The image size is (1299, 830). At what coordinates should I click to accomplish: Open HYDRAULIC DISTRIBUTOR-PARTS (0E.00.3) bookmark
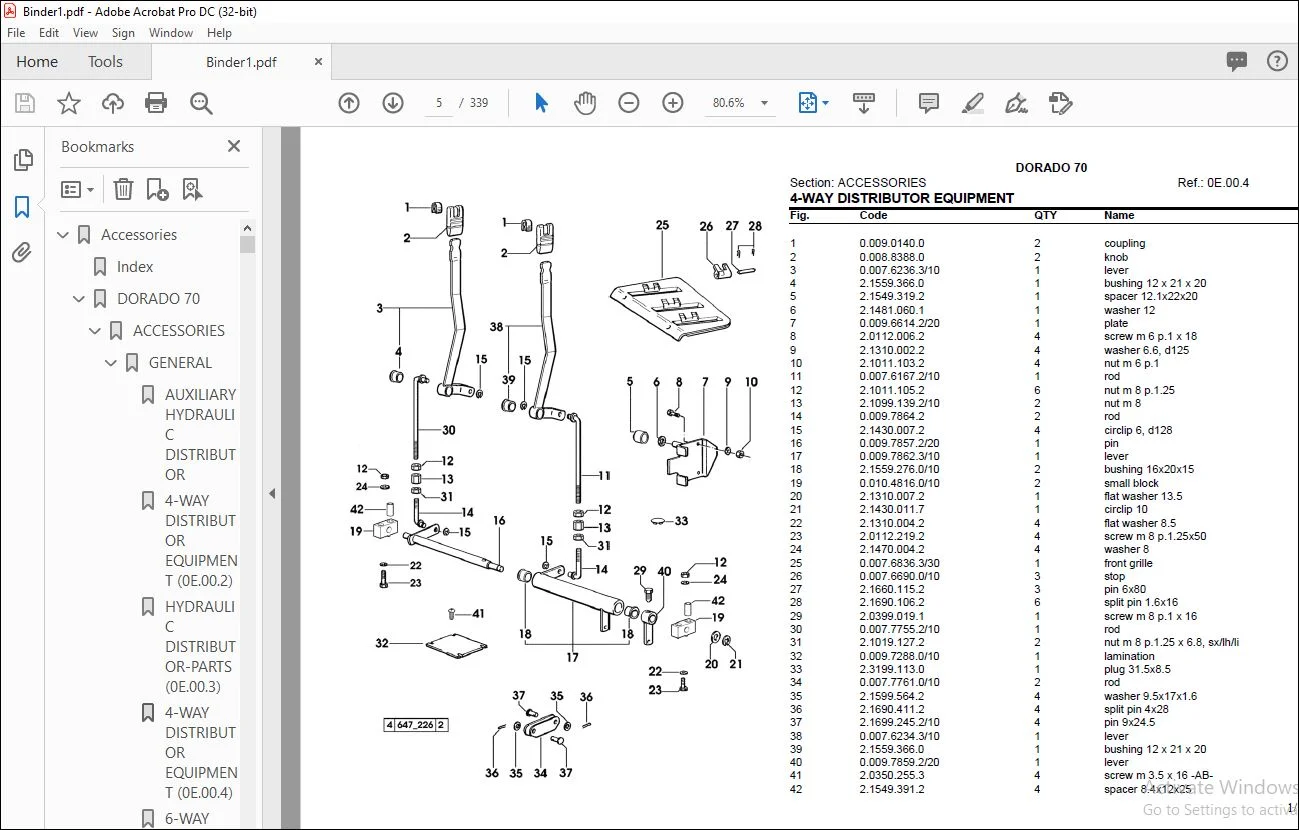201,647
